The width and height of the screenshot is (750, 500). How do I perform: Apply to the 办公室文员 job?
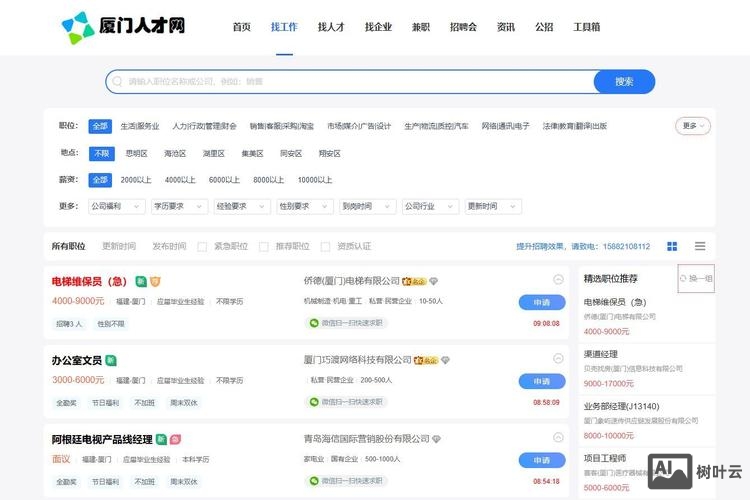coord(542,381)
